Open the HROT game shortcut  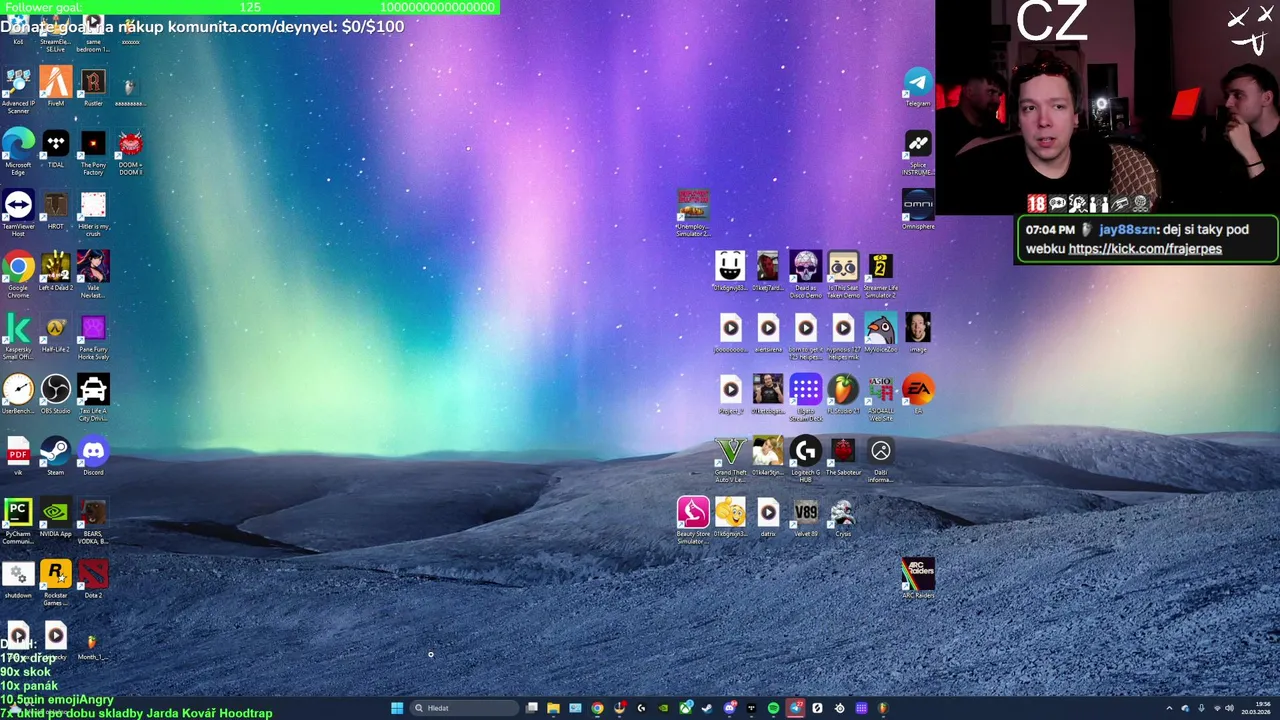pos(55,209)
